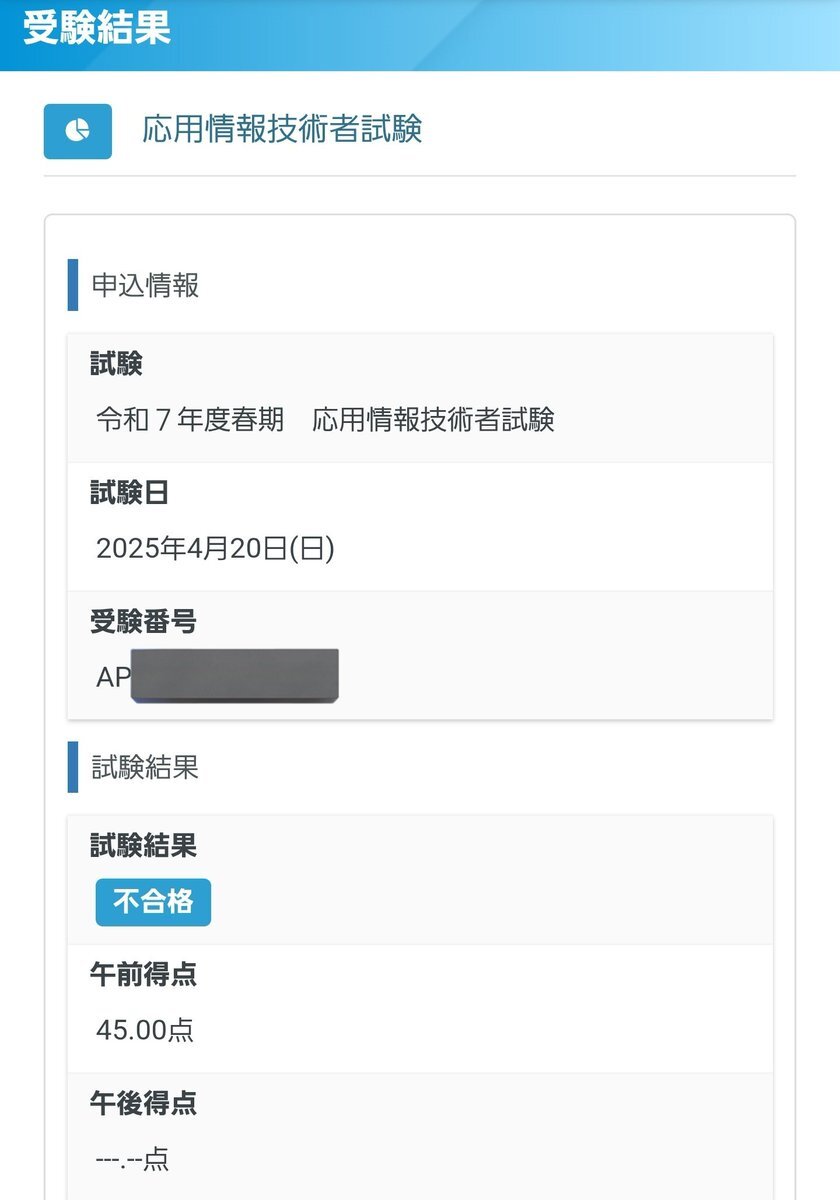The image size is (840, 1200).
Task: Select the 試験日 field label
Action: [130, 493]
